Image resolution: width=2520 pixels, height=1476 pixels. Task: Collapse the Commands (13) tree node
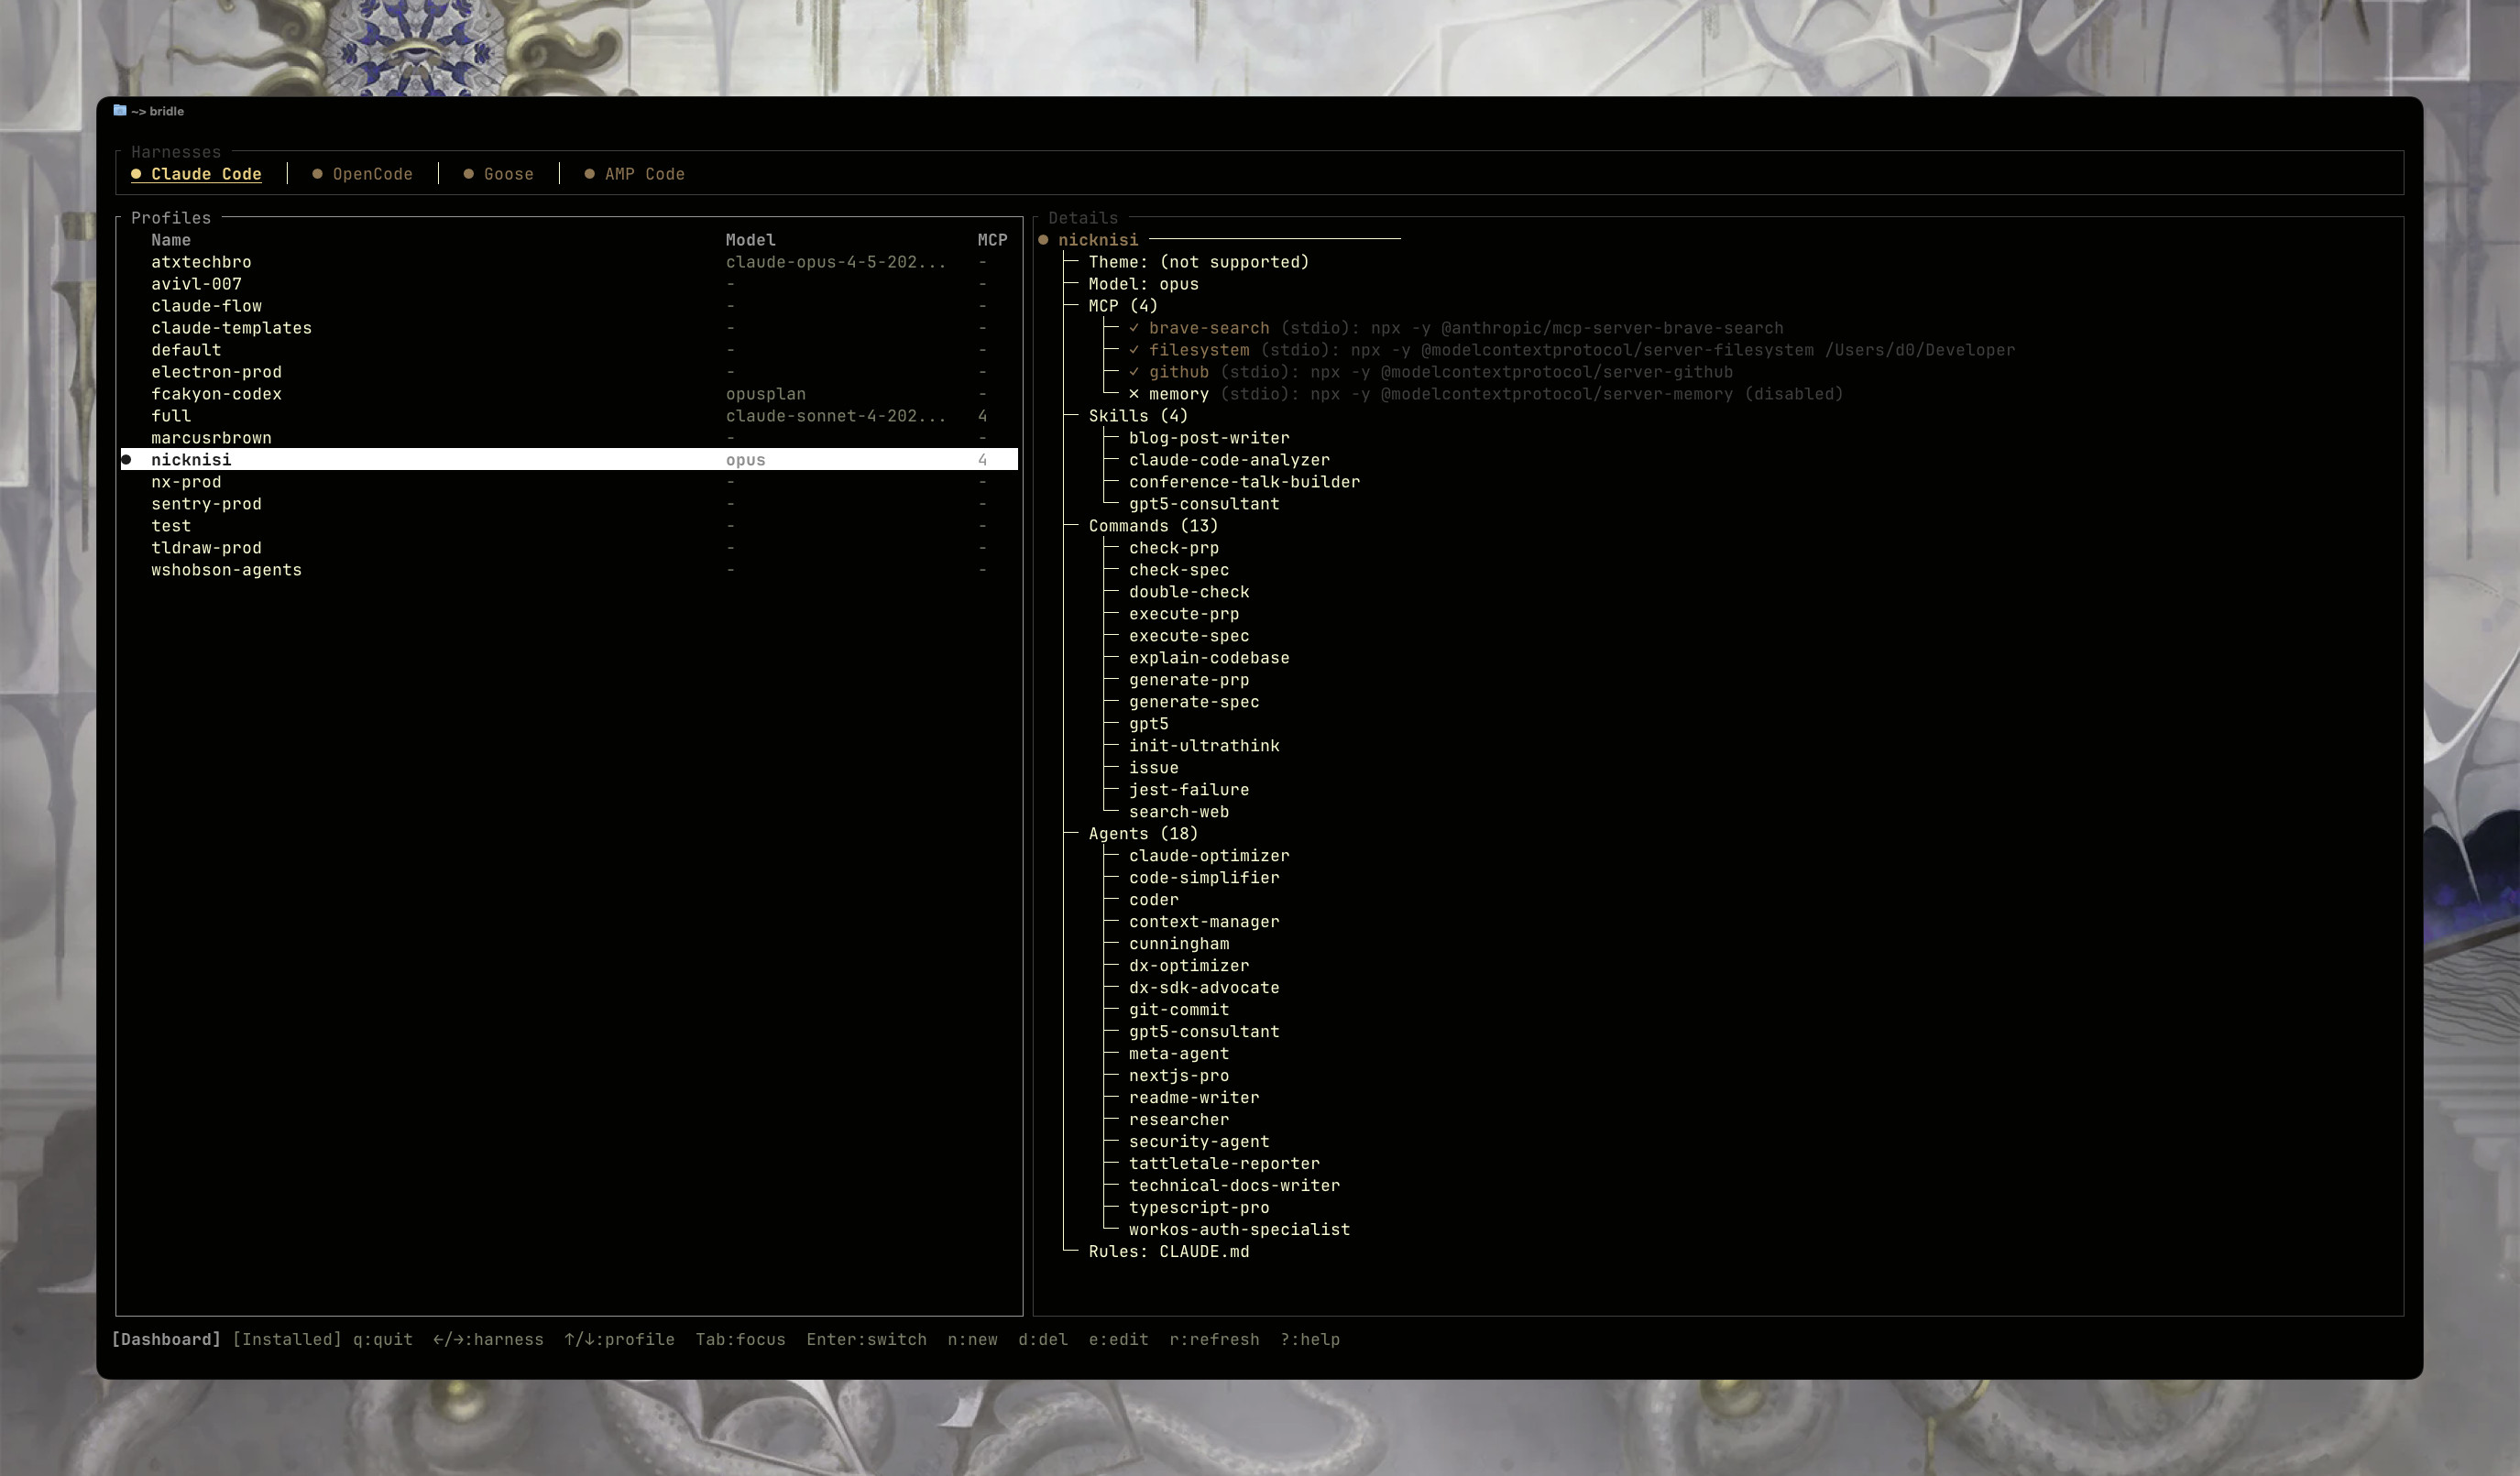(x=1152, y=526)
